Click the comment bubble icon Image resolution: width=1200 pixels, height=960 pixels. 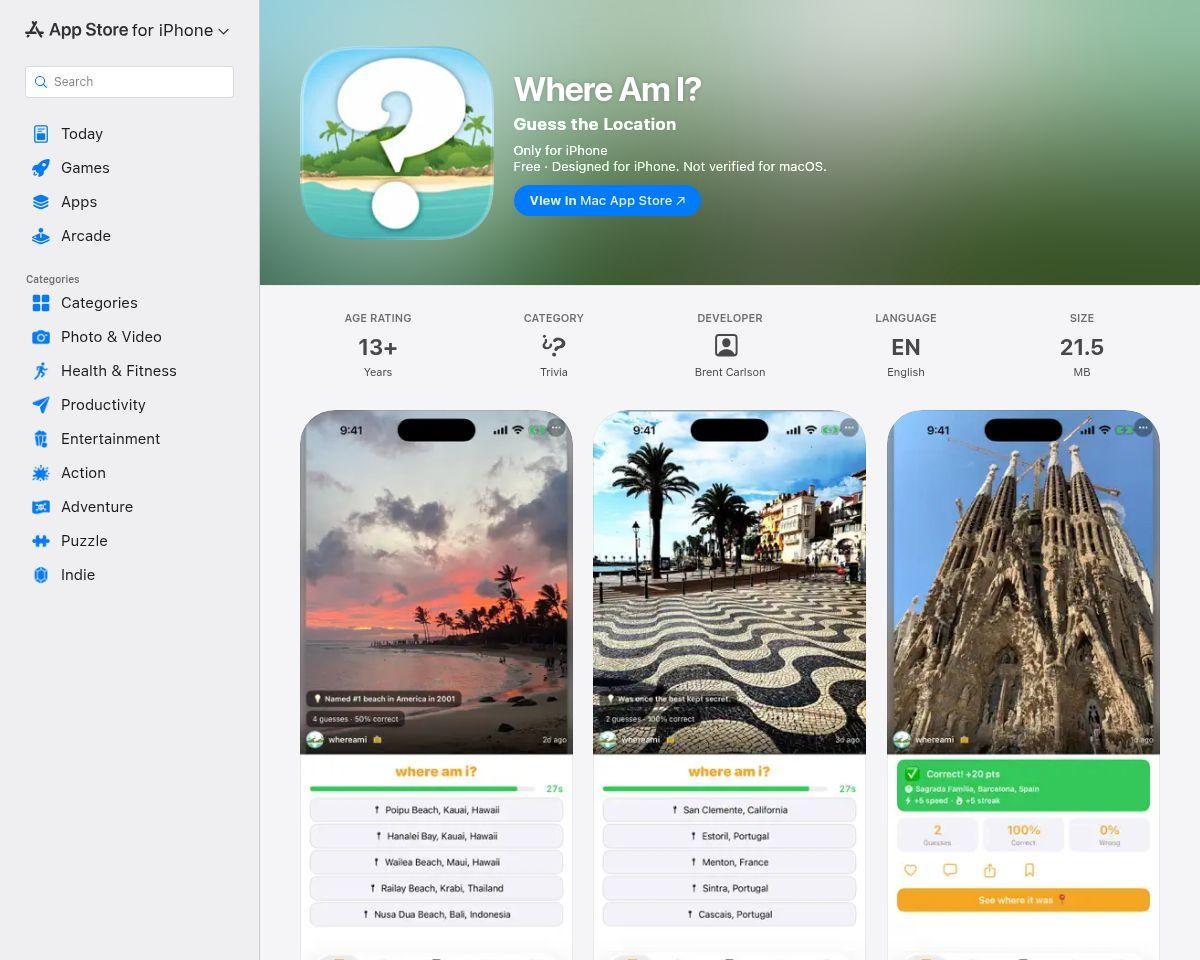point(950,870)
